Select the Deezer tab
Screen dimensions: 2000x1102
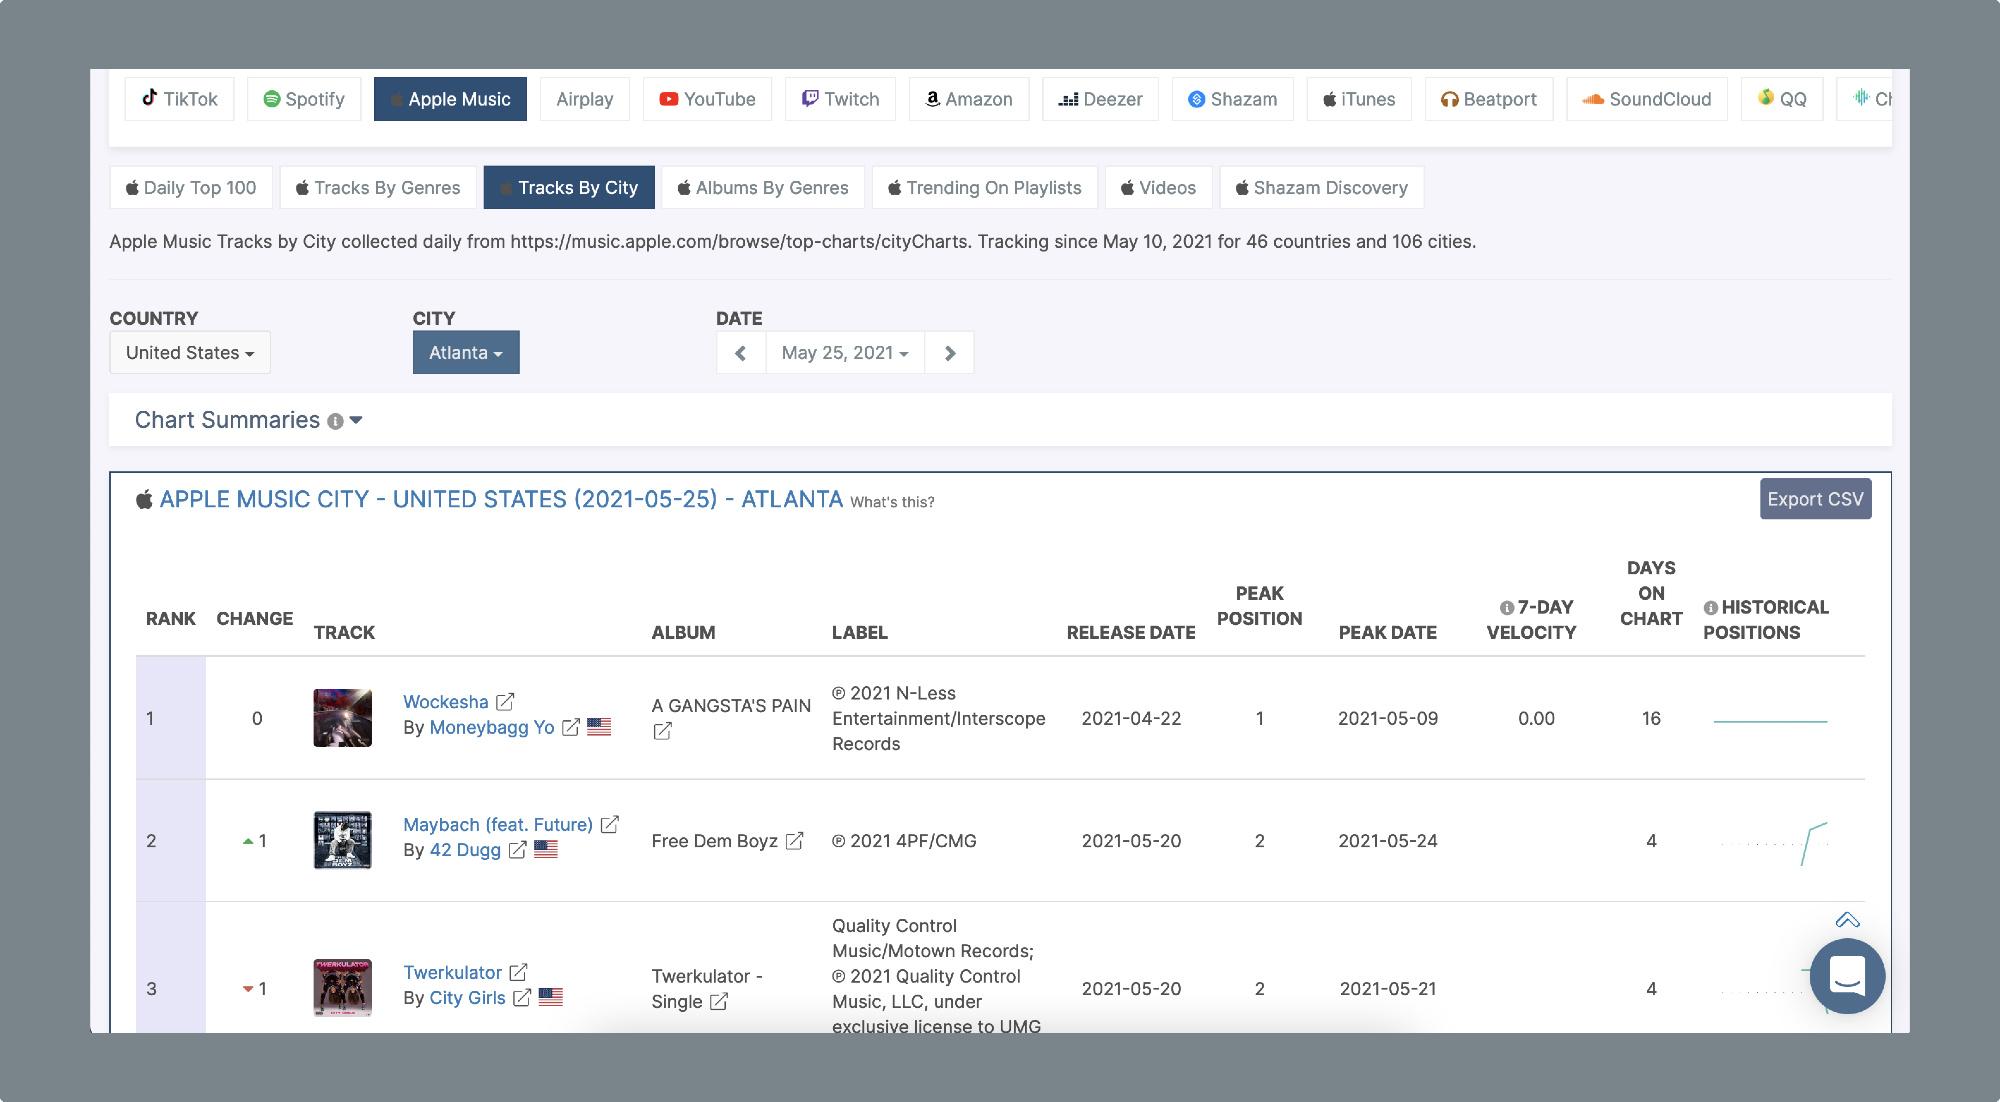(1100, 99)
